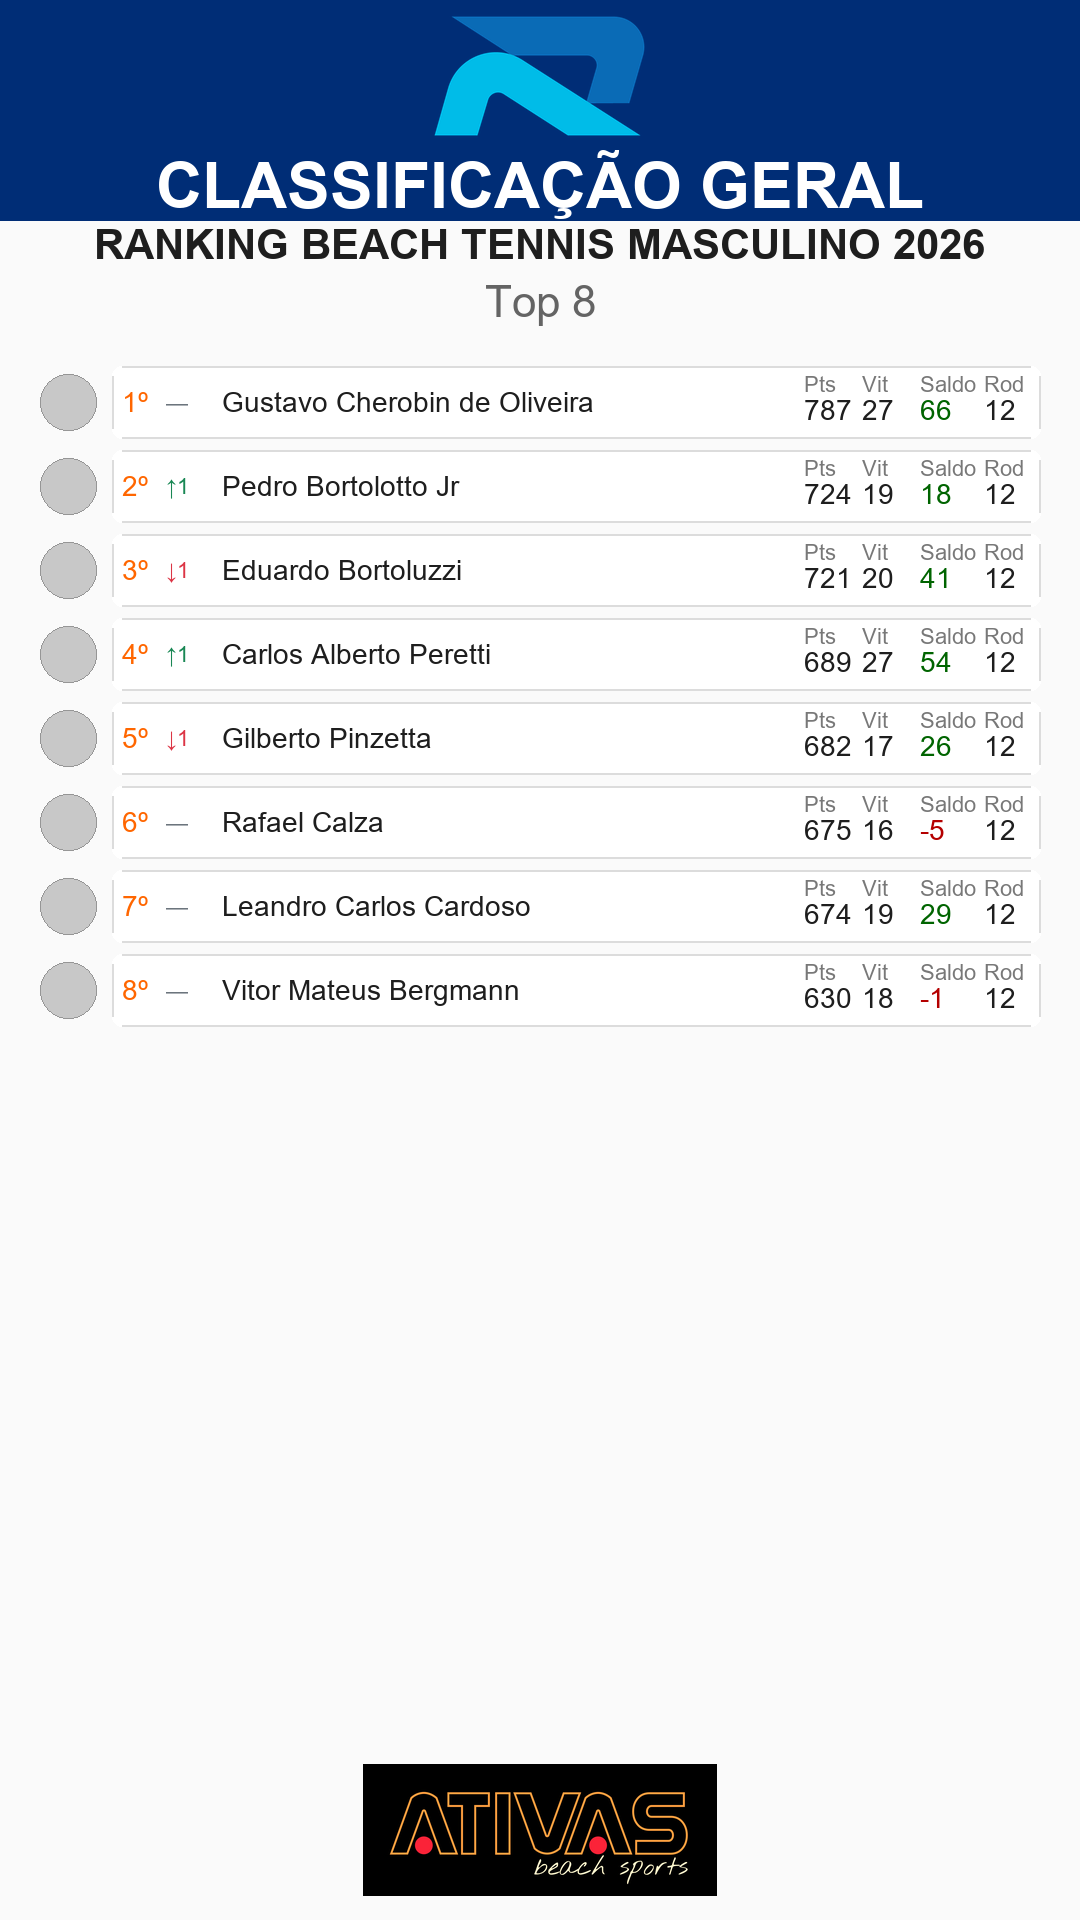Click Pedro Bortolotto Jr's avatar circle
The height and width of the screenshot is (1920, 1080).
[x=68, y=487]
